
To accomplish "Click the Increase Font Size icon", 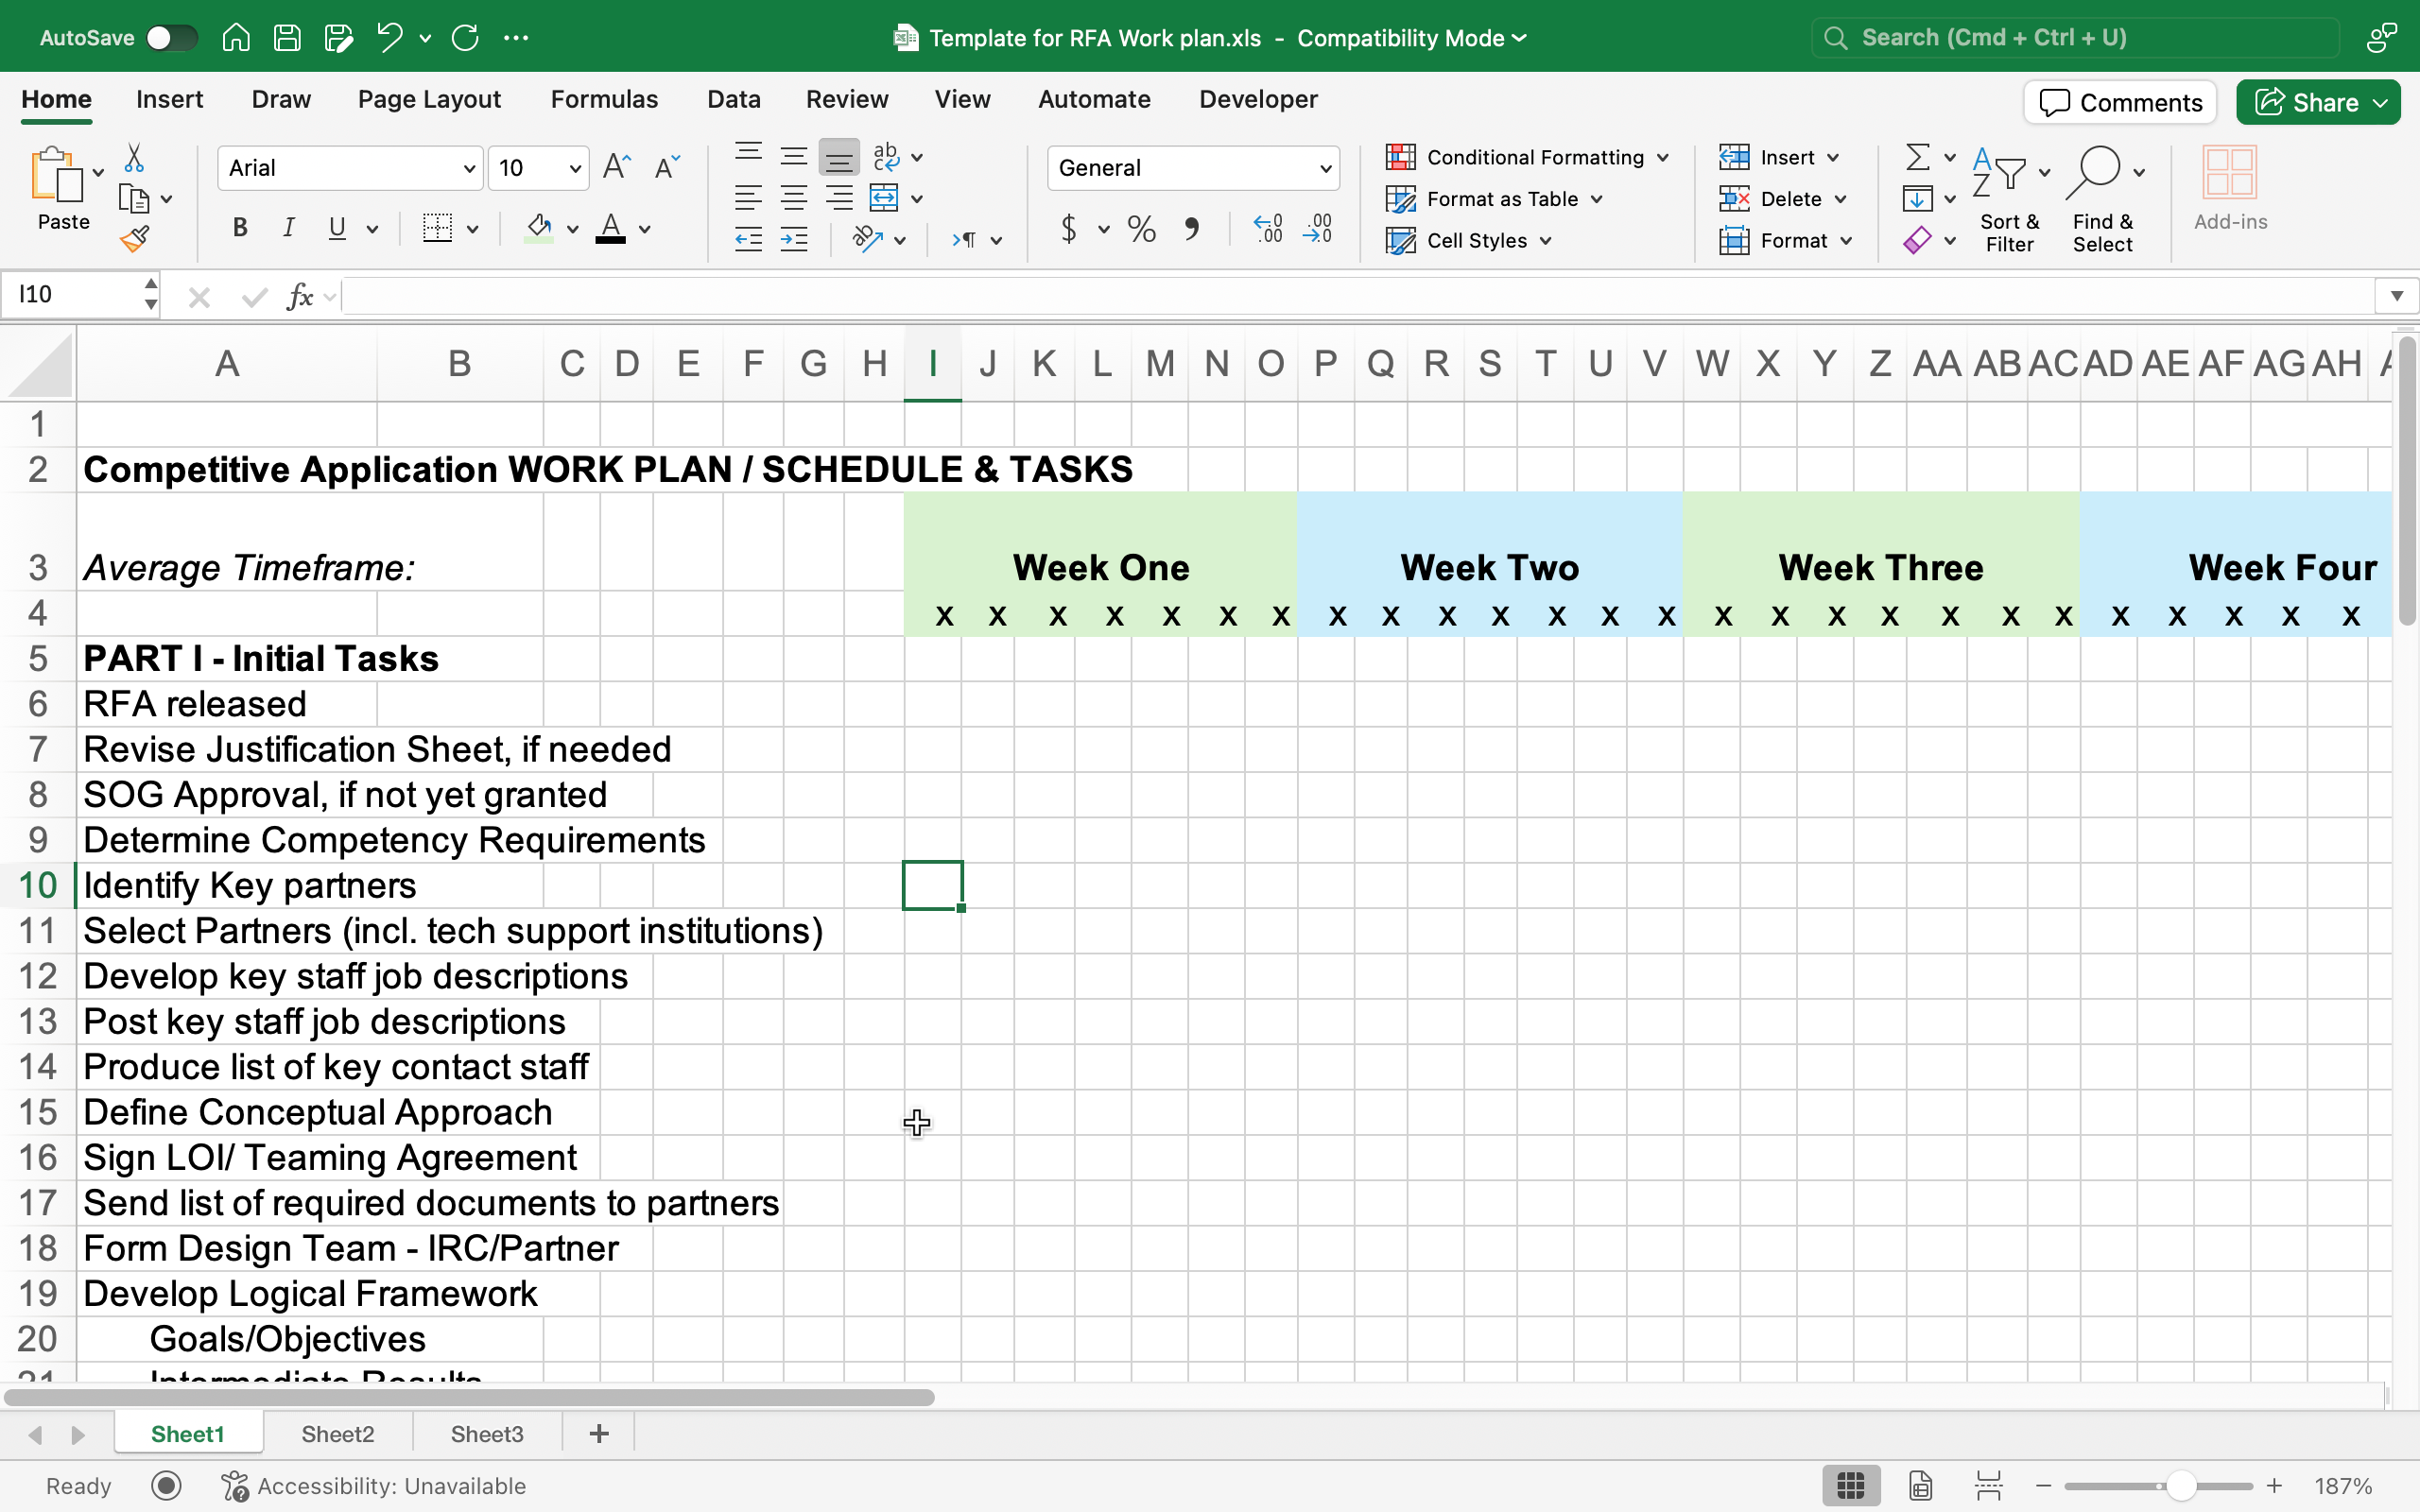I will (617, 167).
